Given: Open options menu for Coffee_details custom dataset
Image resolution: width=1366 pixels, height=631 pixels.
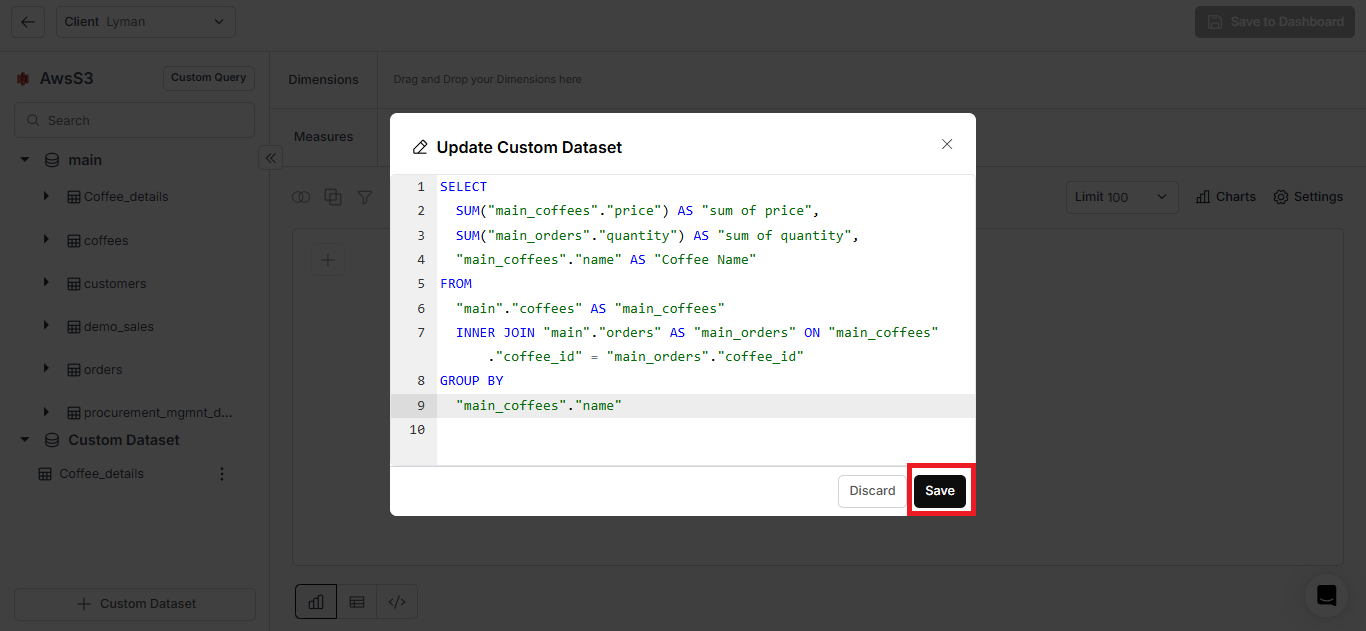Looking at the screenshot, I should coord(222,474).
